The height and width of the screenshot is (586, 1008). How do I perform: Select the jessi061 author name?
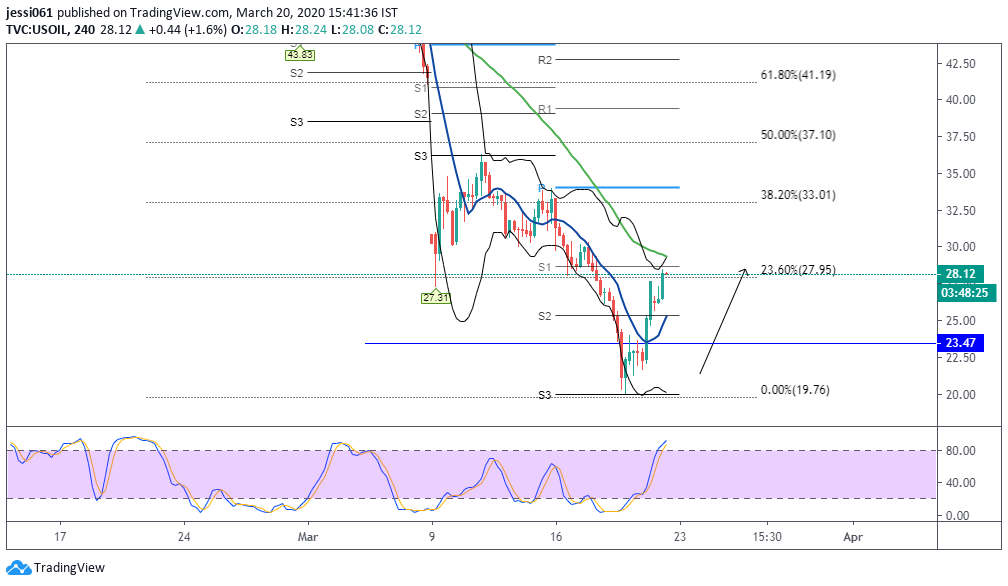tap(30, 12)
